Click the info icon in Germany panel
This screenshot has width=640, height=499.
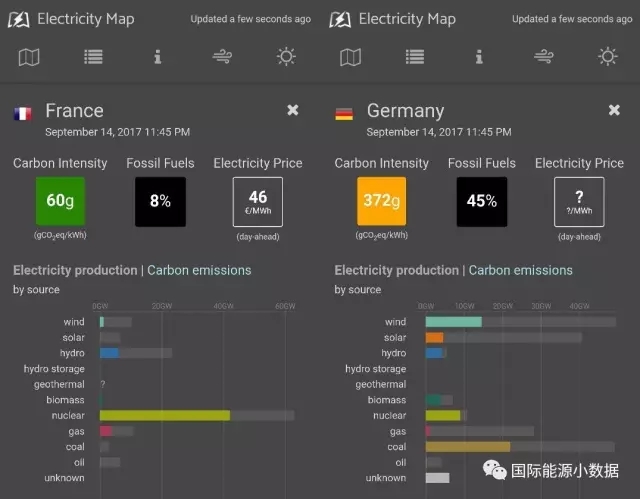click(x=479, y=57)
